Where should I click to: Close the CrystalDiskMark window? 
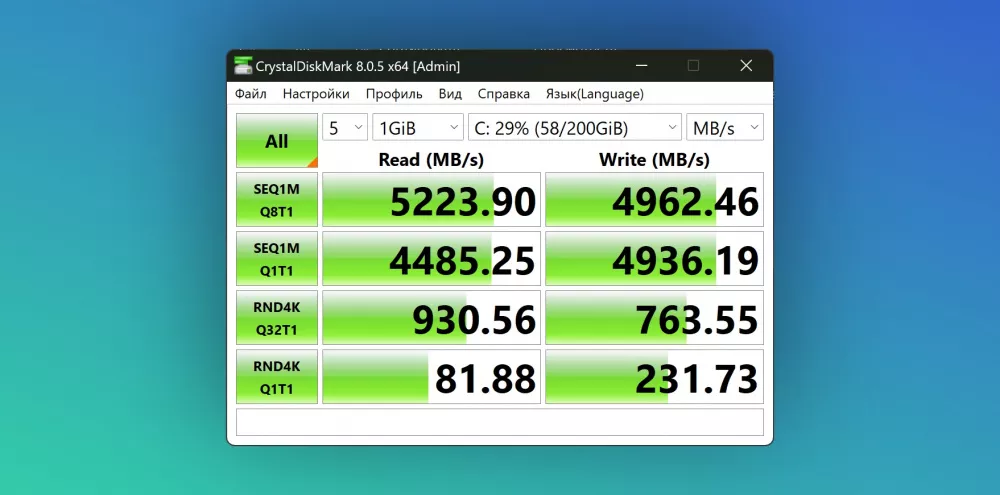point(746,66)
